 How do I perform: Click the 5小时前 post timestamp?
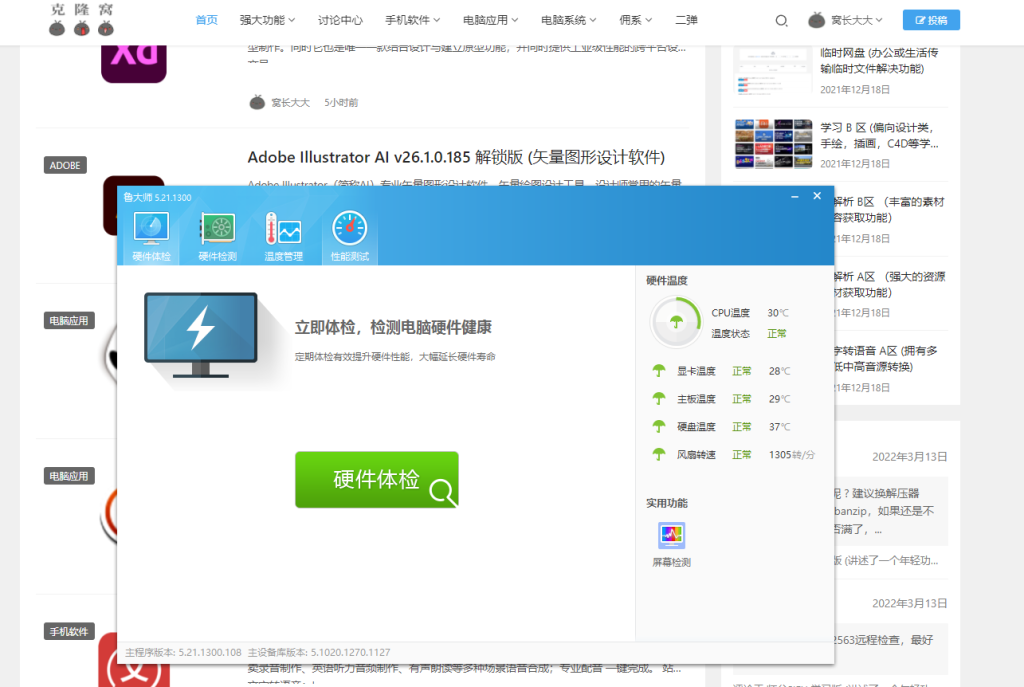coord(341,103)
